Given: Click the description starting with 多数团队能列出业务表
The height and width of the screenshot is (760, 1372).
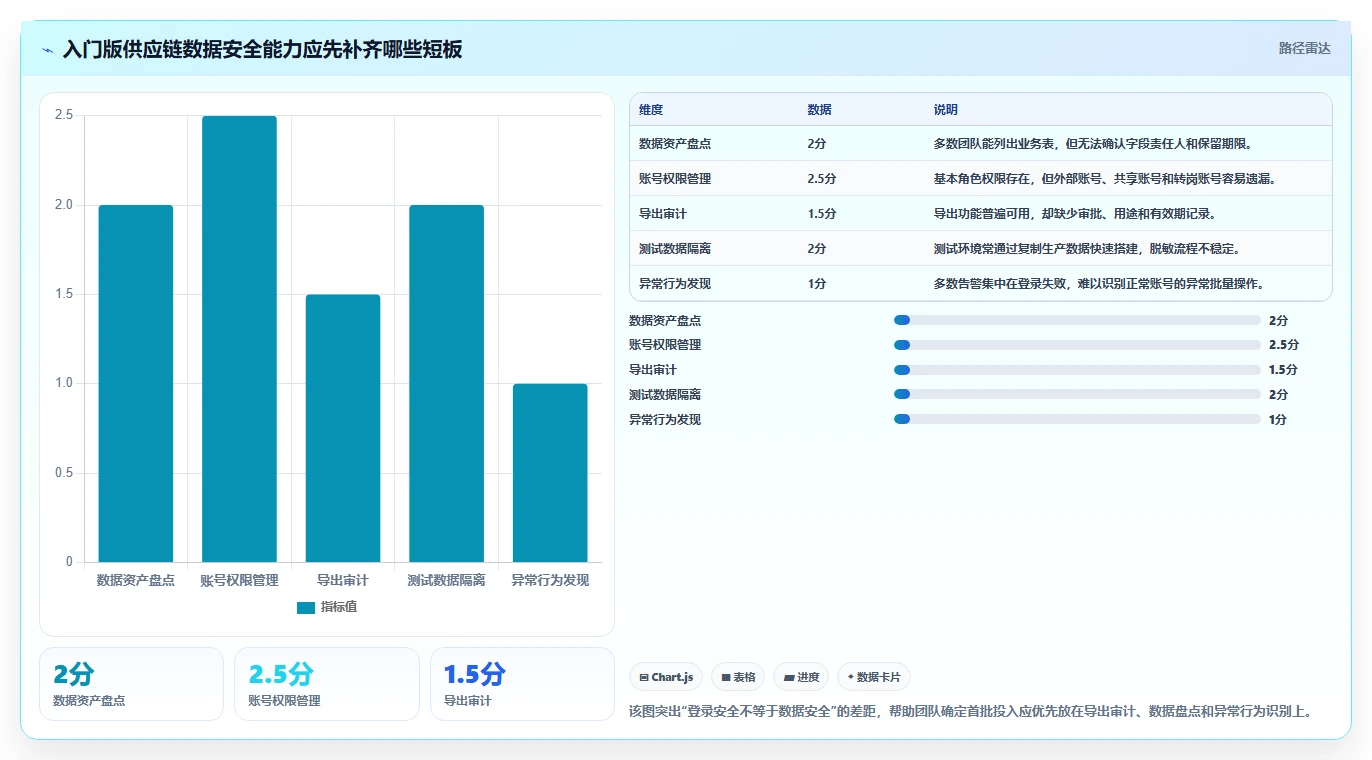Looking at the screenshot, I should pos(1093,144).
